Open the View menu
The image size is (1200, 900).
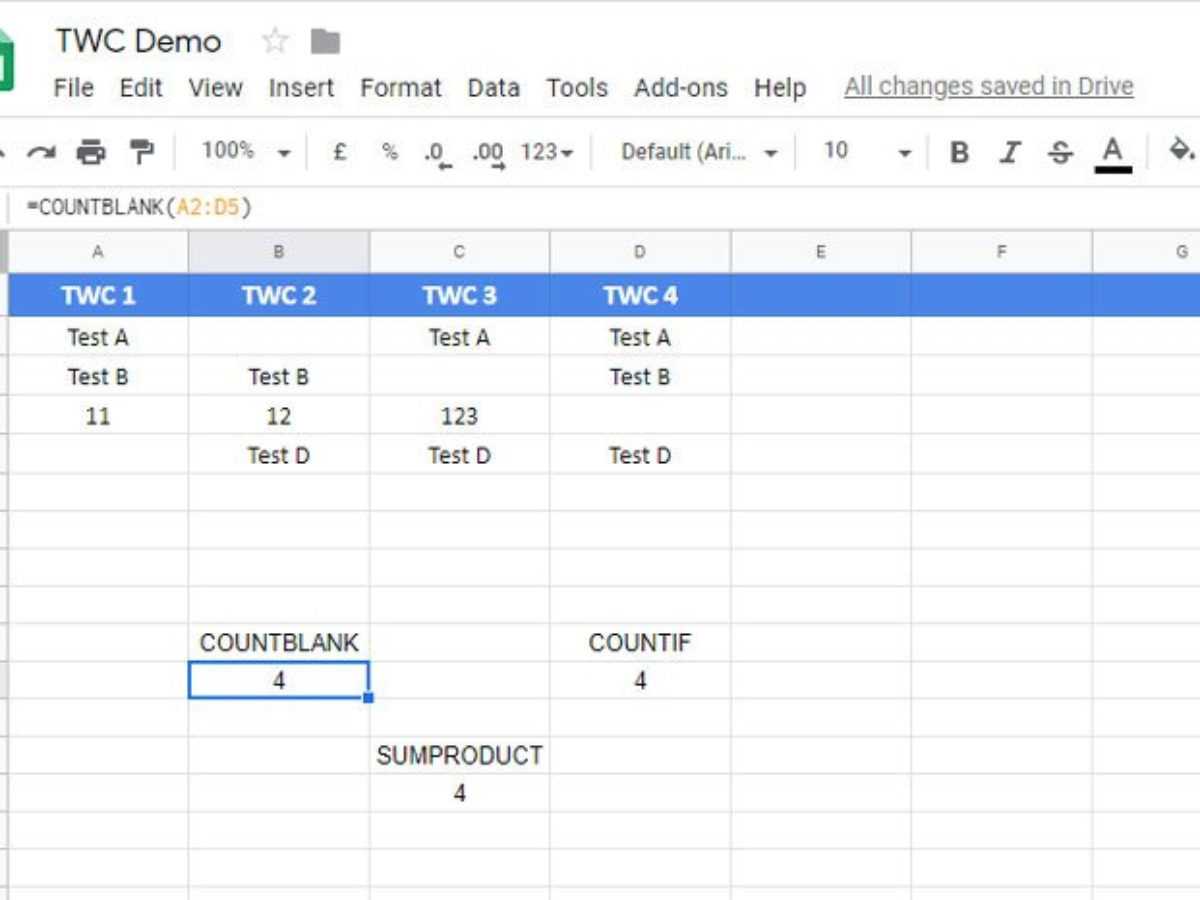tap(216, 88)
